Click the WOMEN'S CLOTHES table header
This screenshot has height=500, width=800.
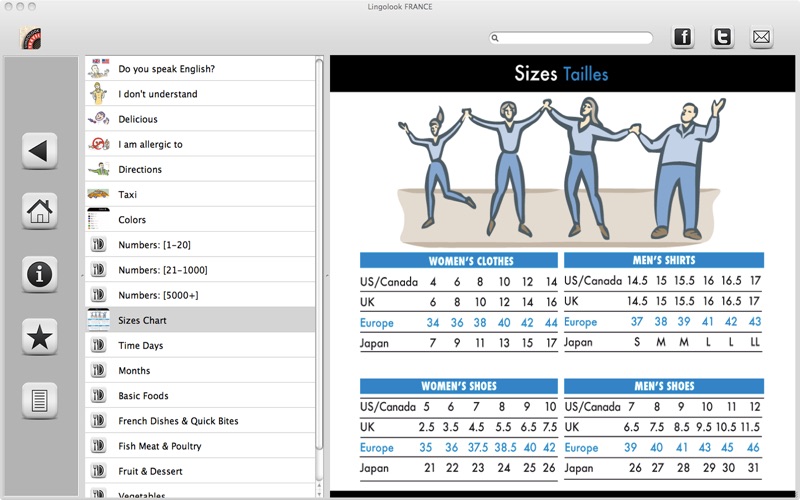click(x=459, y=261)
